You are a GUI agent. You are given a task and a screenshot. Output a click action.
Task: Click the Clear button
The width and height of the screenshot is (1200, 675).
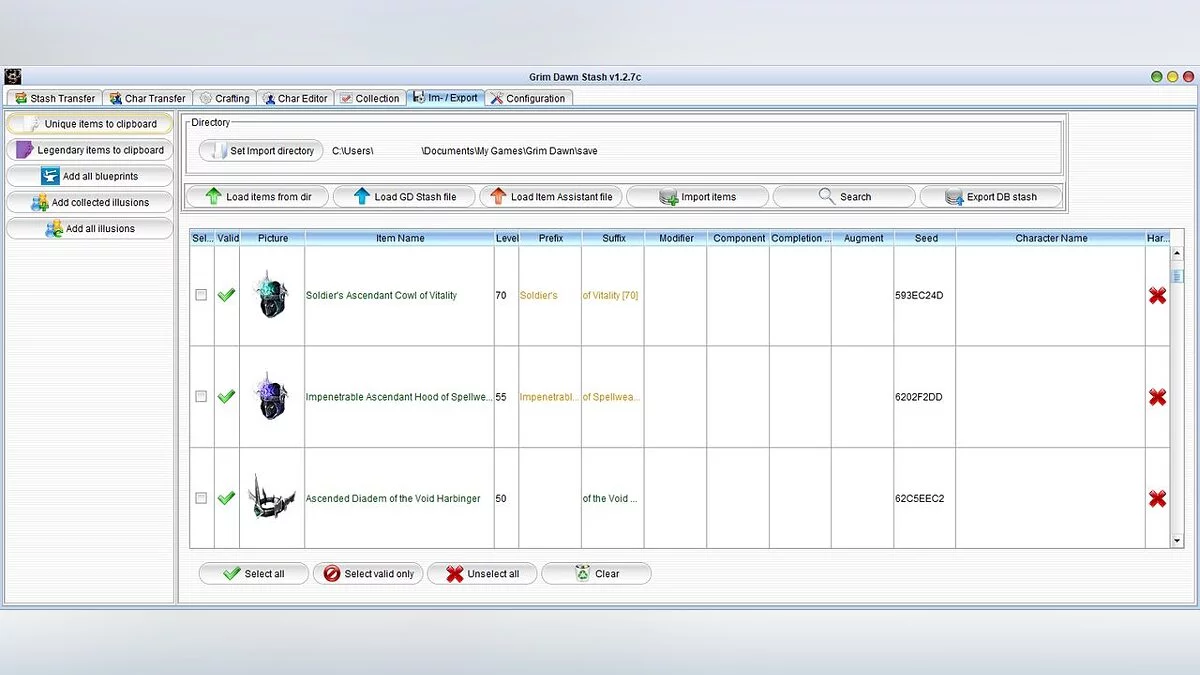[596, 574]
